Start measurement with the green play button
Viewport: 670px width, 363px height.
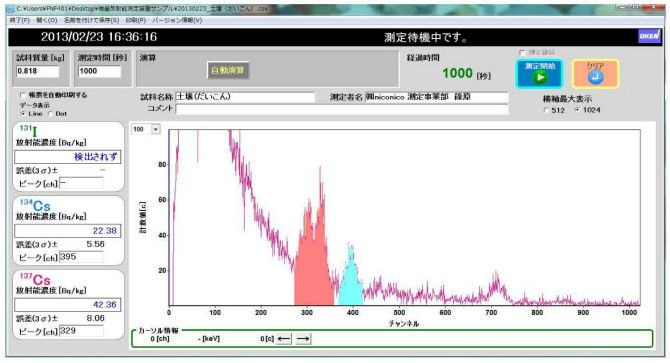pyautogui.click(x=539, y=73)
